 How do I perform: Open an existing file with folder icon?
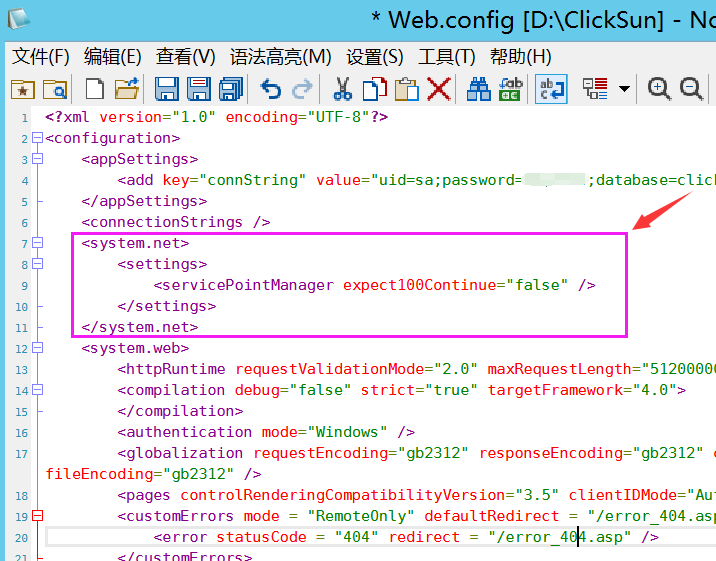(126, 89)
